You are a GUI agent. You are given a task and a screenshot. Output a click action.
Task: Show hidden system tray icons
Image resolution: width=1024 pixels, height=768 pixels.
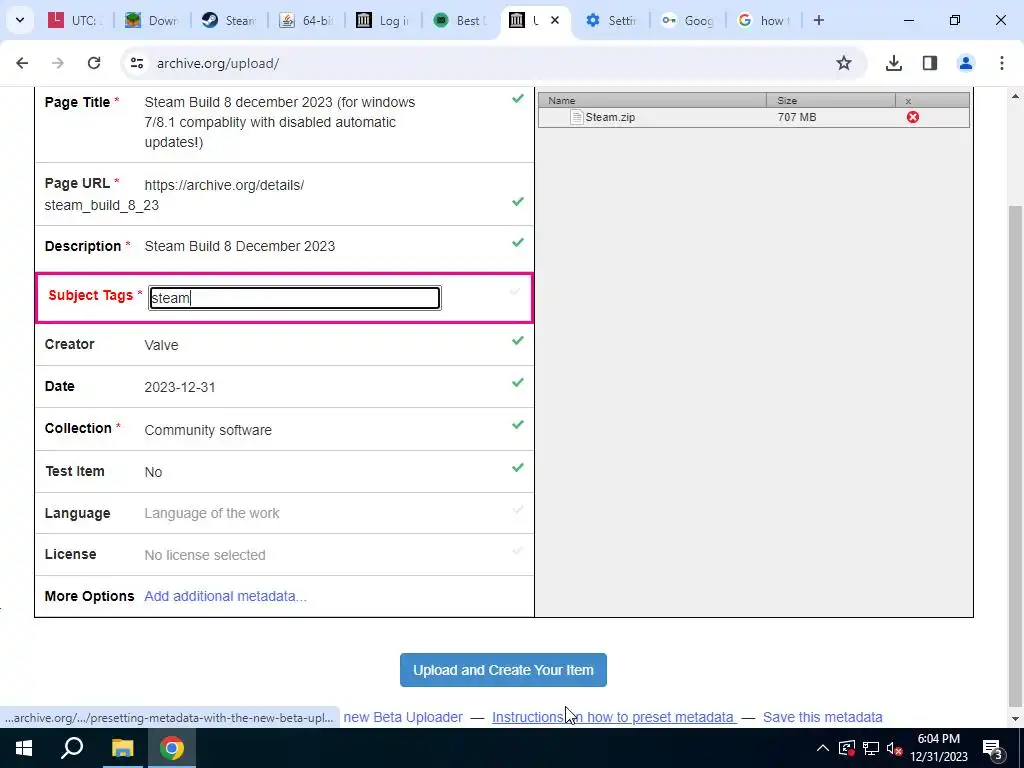(x=823, y=748)
